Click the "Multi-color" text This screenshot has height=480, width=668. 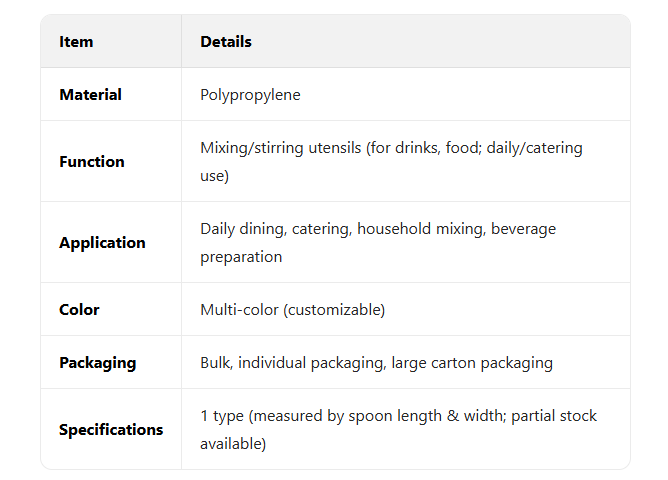(x=240, y=310)
